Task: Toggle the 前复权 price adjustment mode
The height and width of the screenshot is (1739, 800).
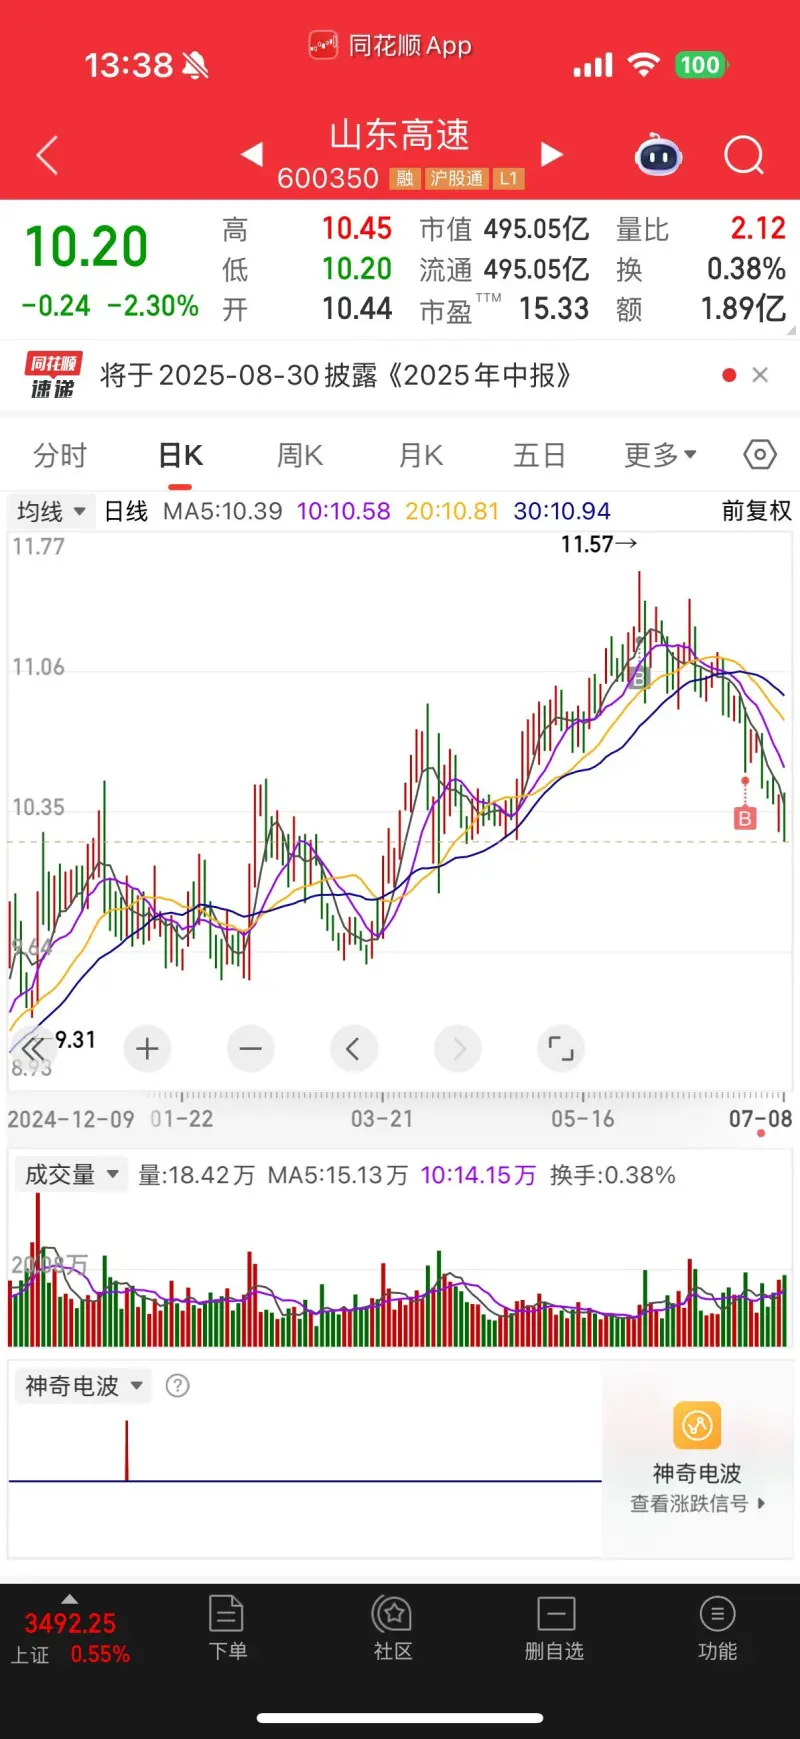Action: 756,511
